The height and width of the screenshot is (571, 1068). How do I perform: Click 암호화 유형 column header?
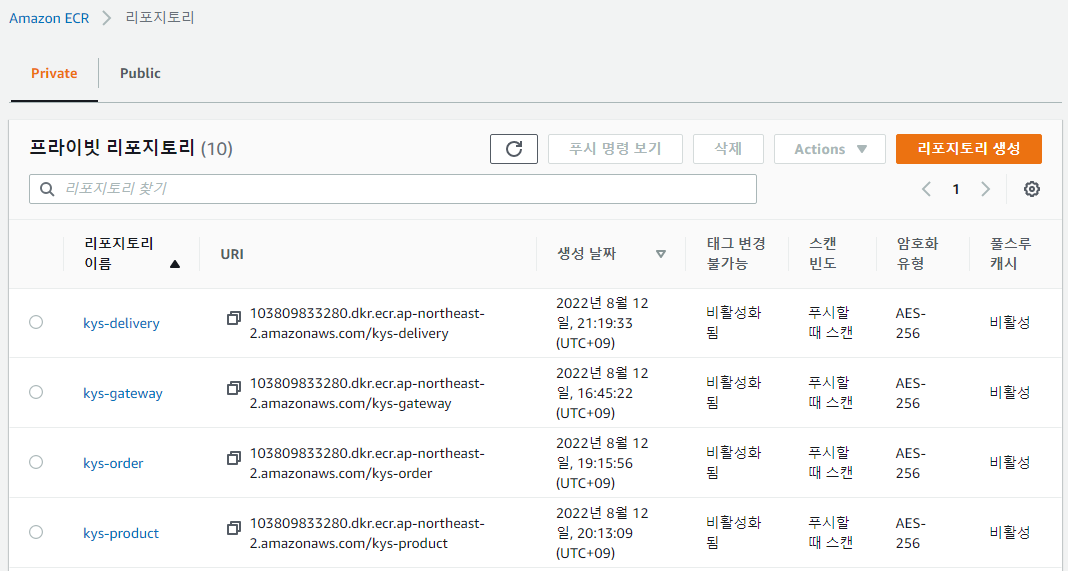pos(917,253)
